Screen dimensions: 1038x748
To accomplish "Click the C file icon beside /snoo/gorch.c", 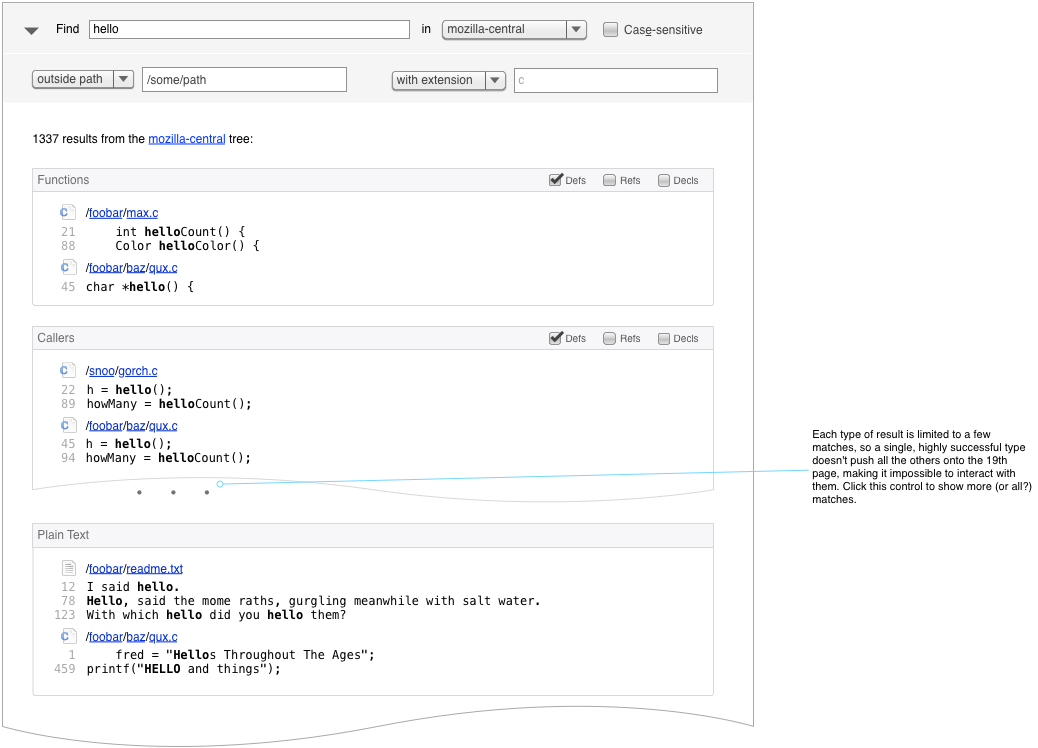I will pos(68,371).
